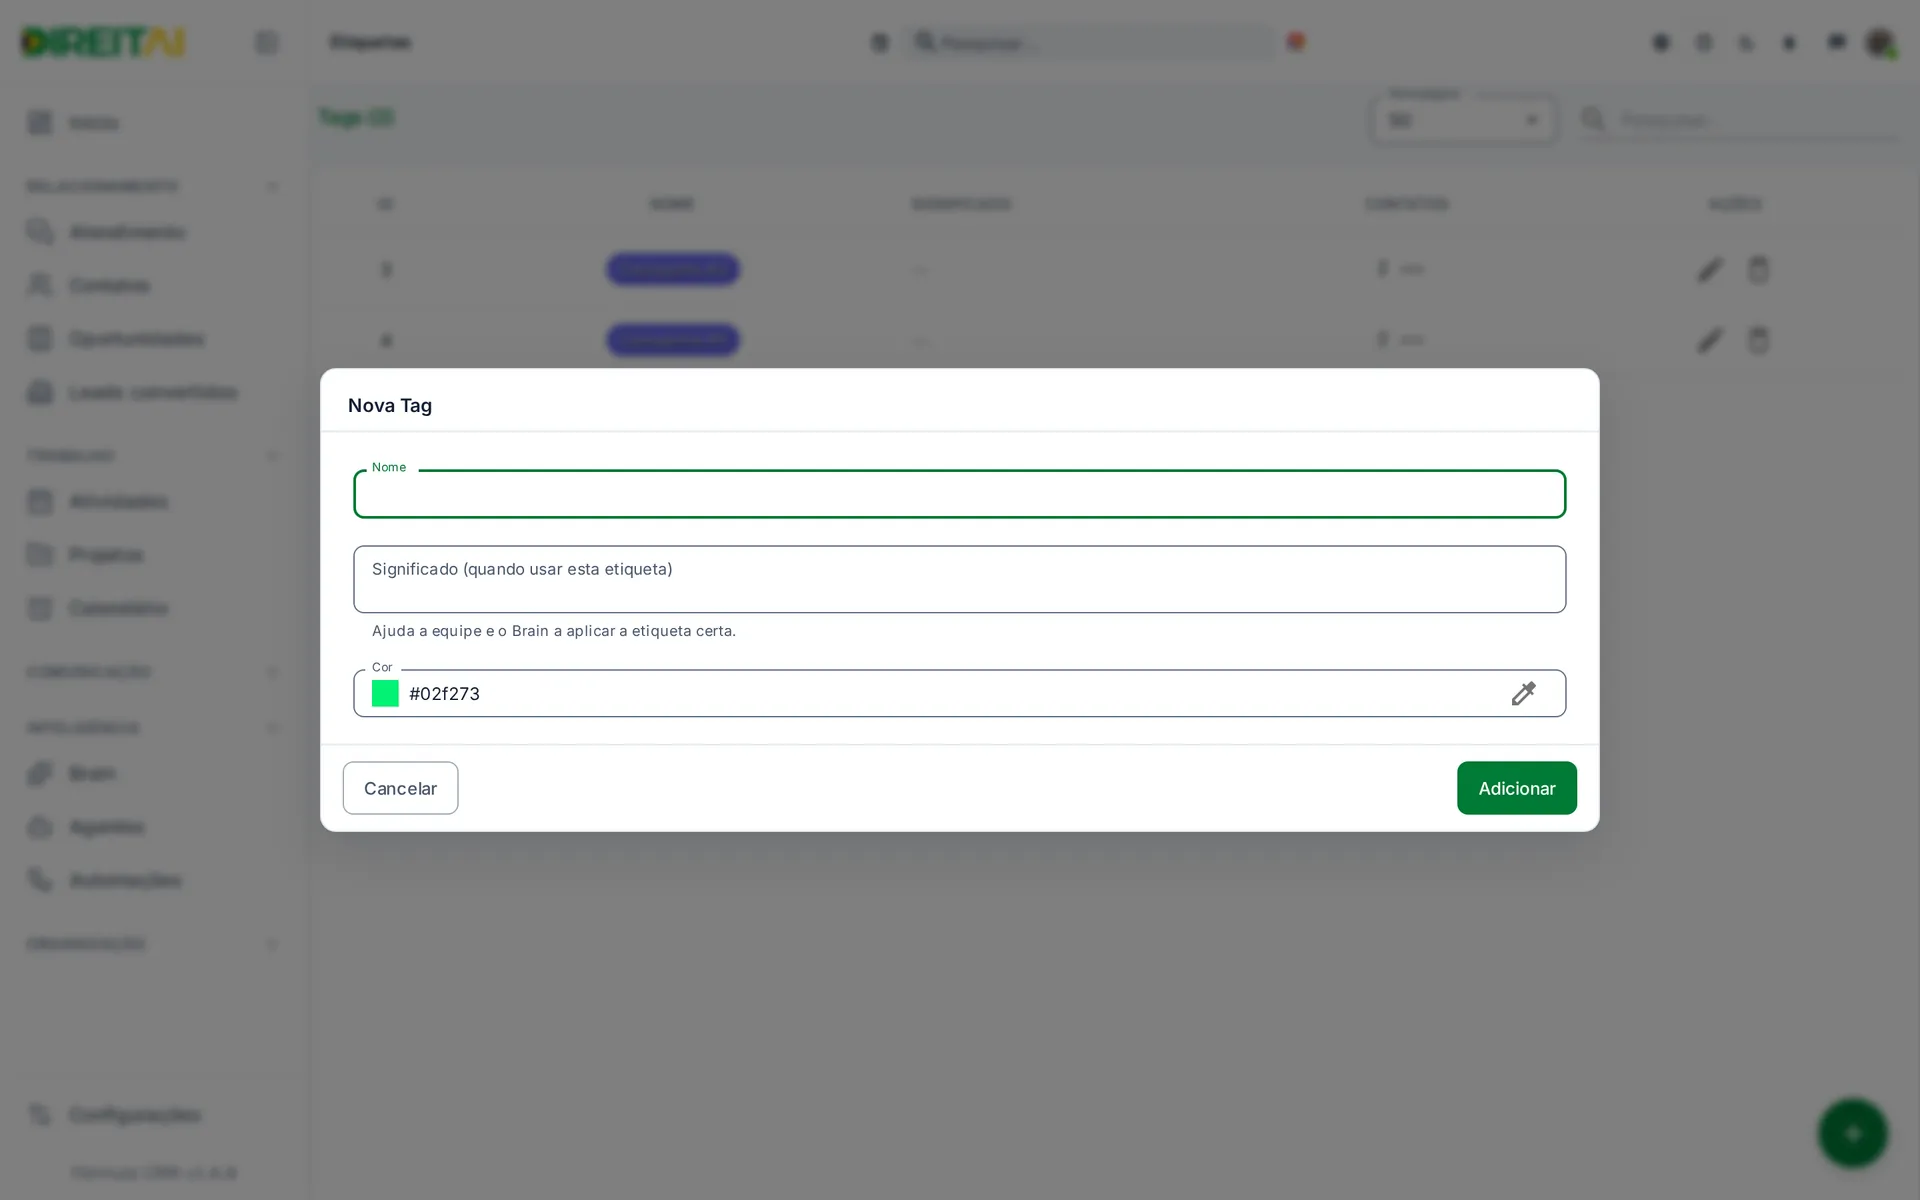Delete the first tag with trash icon
The height and width of the screenshot is (1200, 1920).
click(1758, 269)
